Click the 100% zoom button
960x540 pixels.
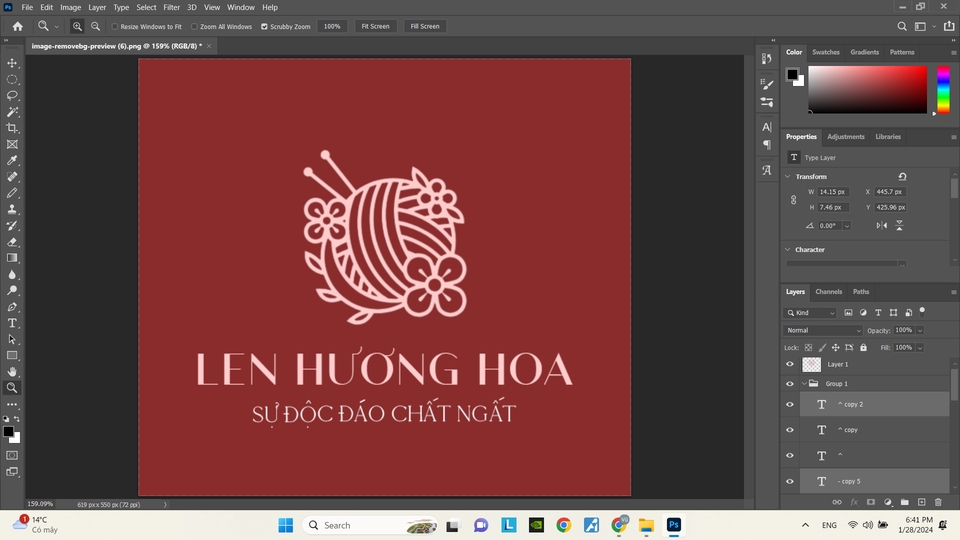(332, 26)
